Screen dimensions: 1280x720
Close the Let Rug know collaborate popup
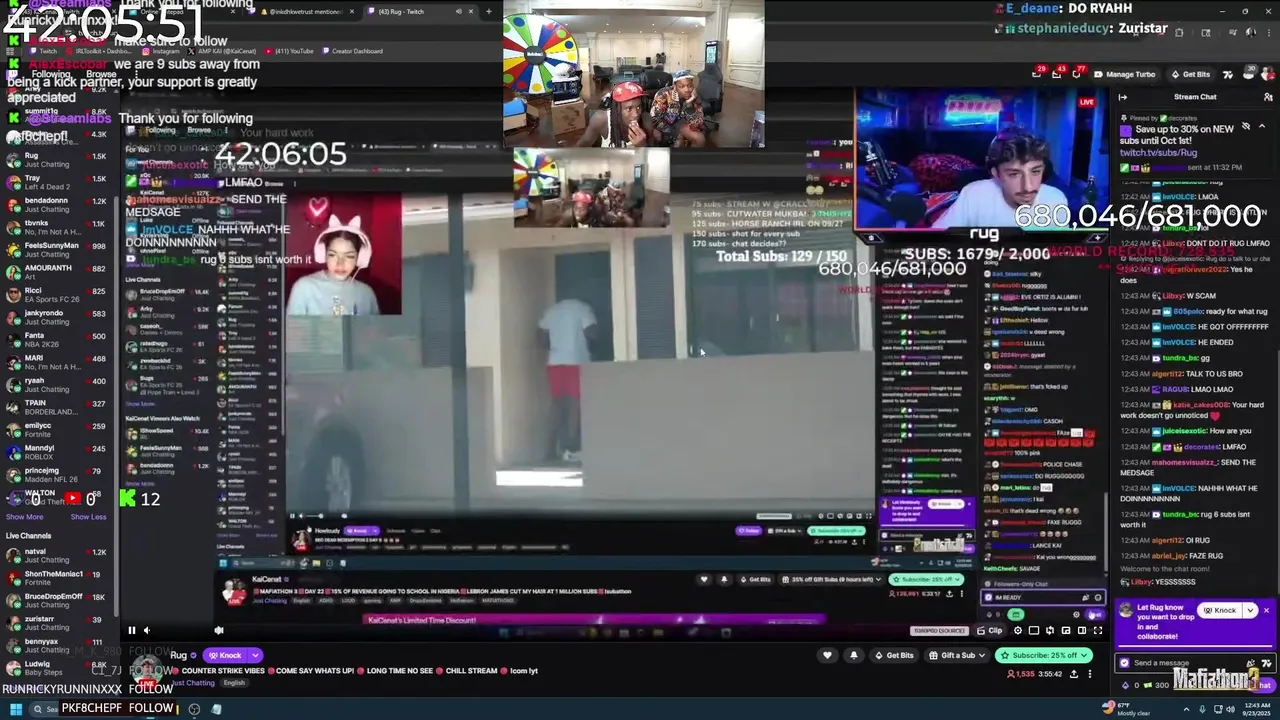(x=1265, y=610)
